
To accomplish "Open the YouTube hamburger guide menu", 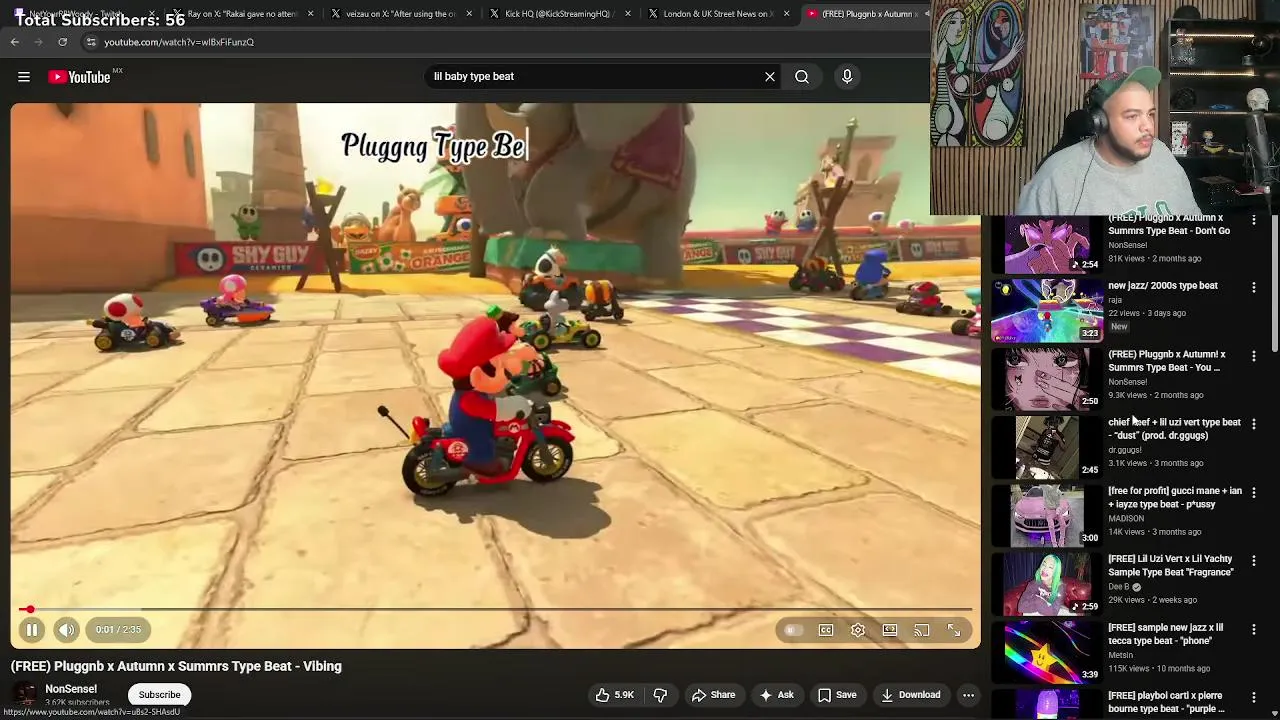I will (x=24, y=77).
